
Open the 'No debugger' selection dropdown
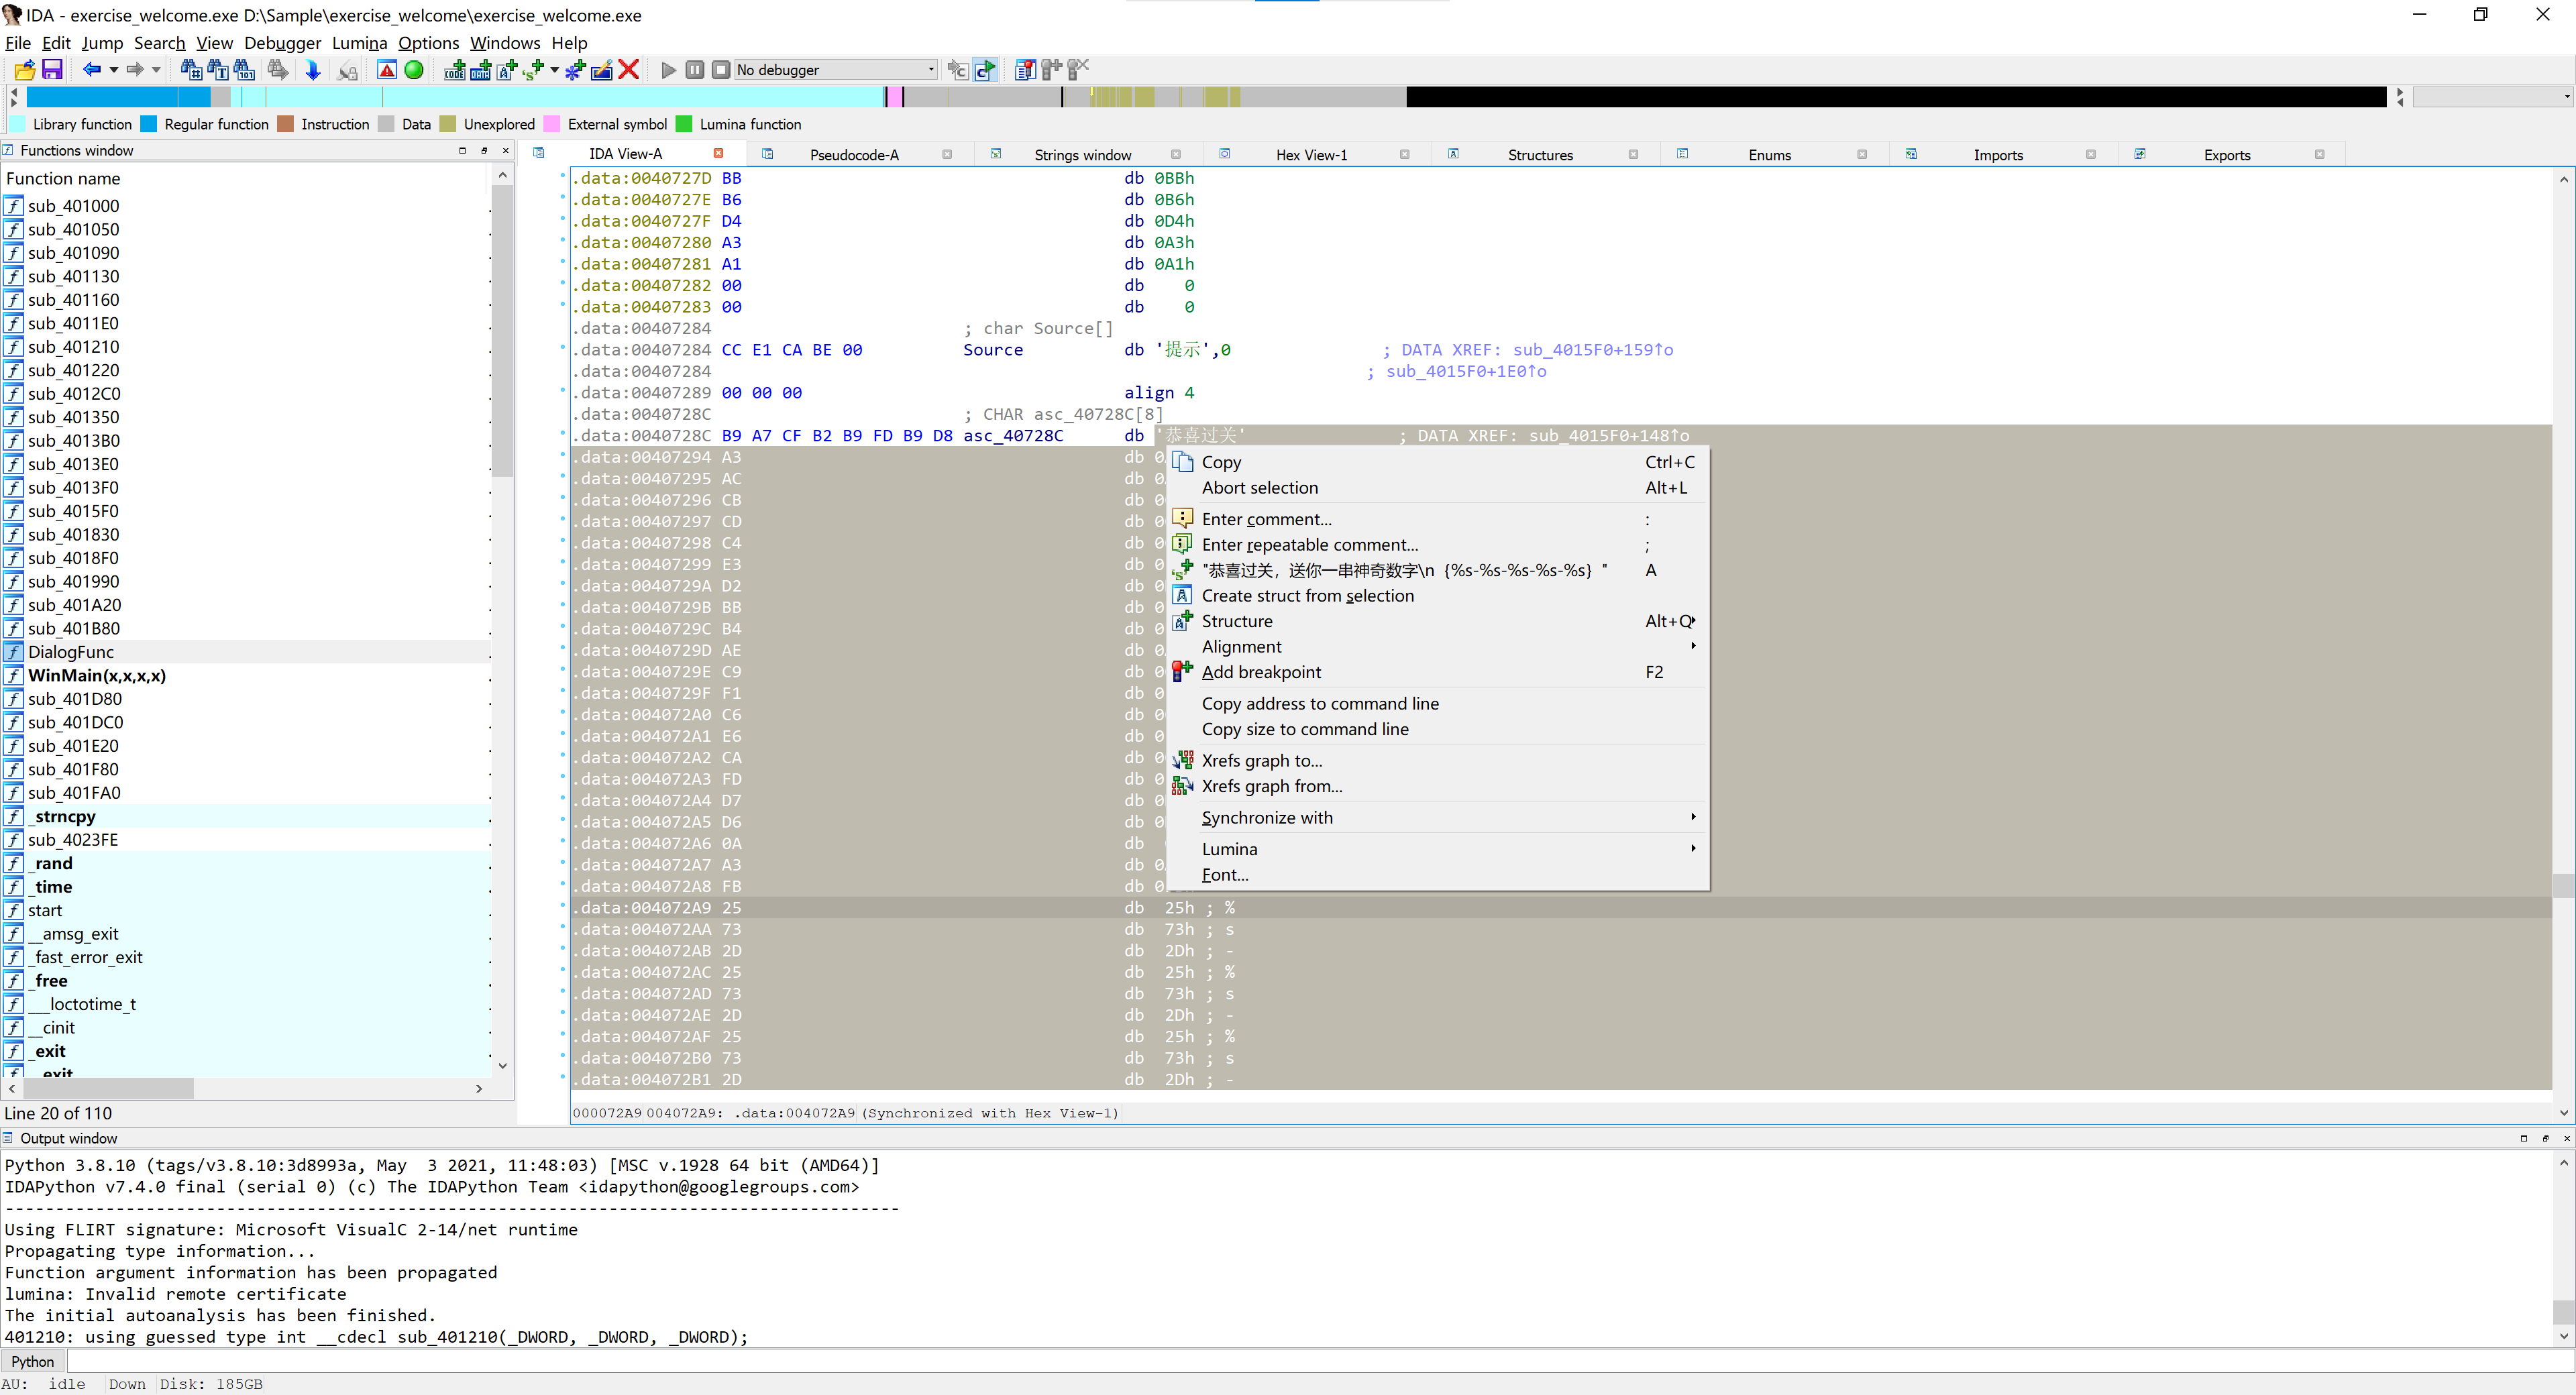[836, 69]
